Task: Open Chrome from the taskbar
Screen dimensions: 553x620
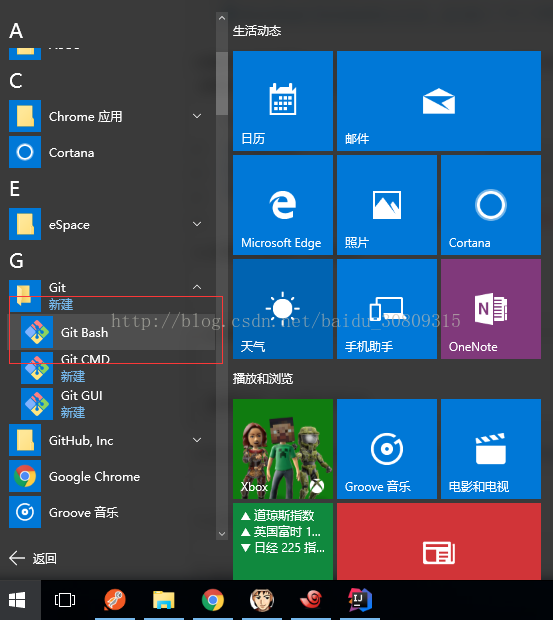Action: click(x=213, y=600)
